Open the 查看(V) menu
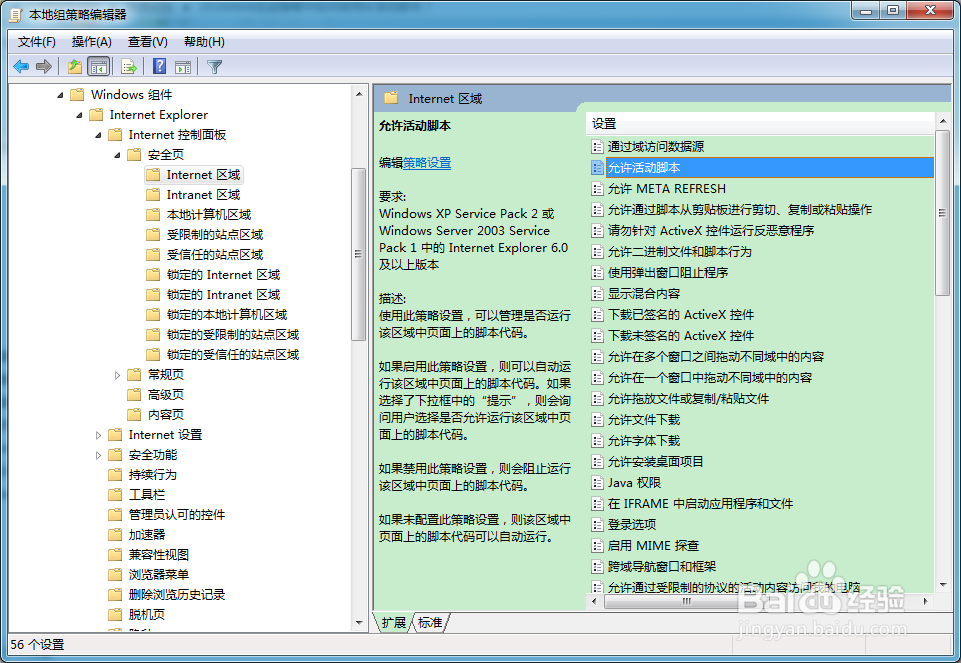The width and height of the screenshot is (961, 663). point(147,42)
